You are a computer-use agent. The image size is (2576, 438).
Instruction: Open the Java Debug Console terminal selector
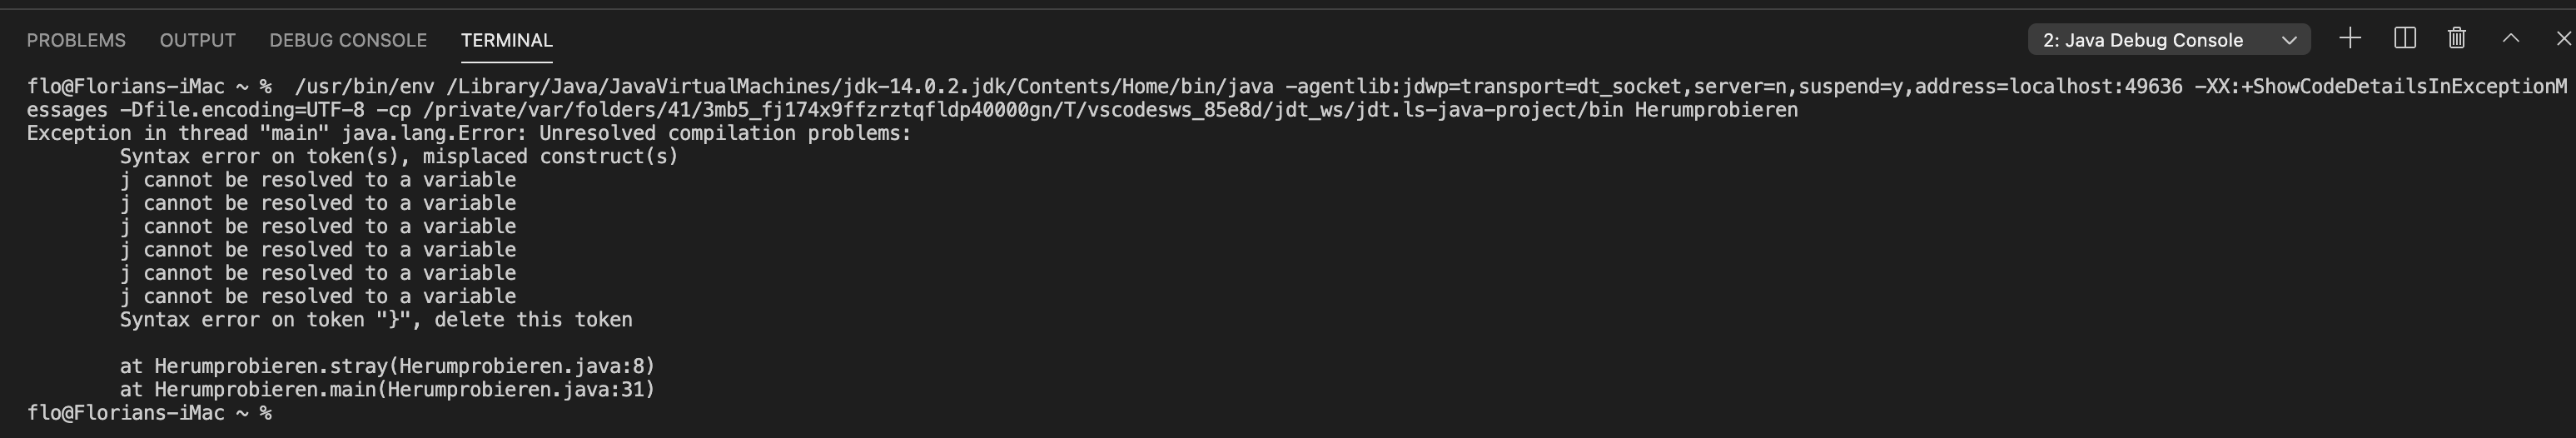coord(2169,40)
